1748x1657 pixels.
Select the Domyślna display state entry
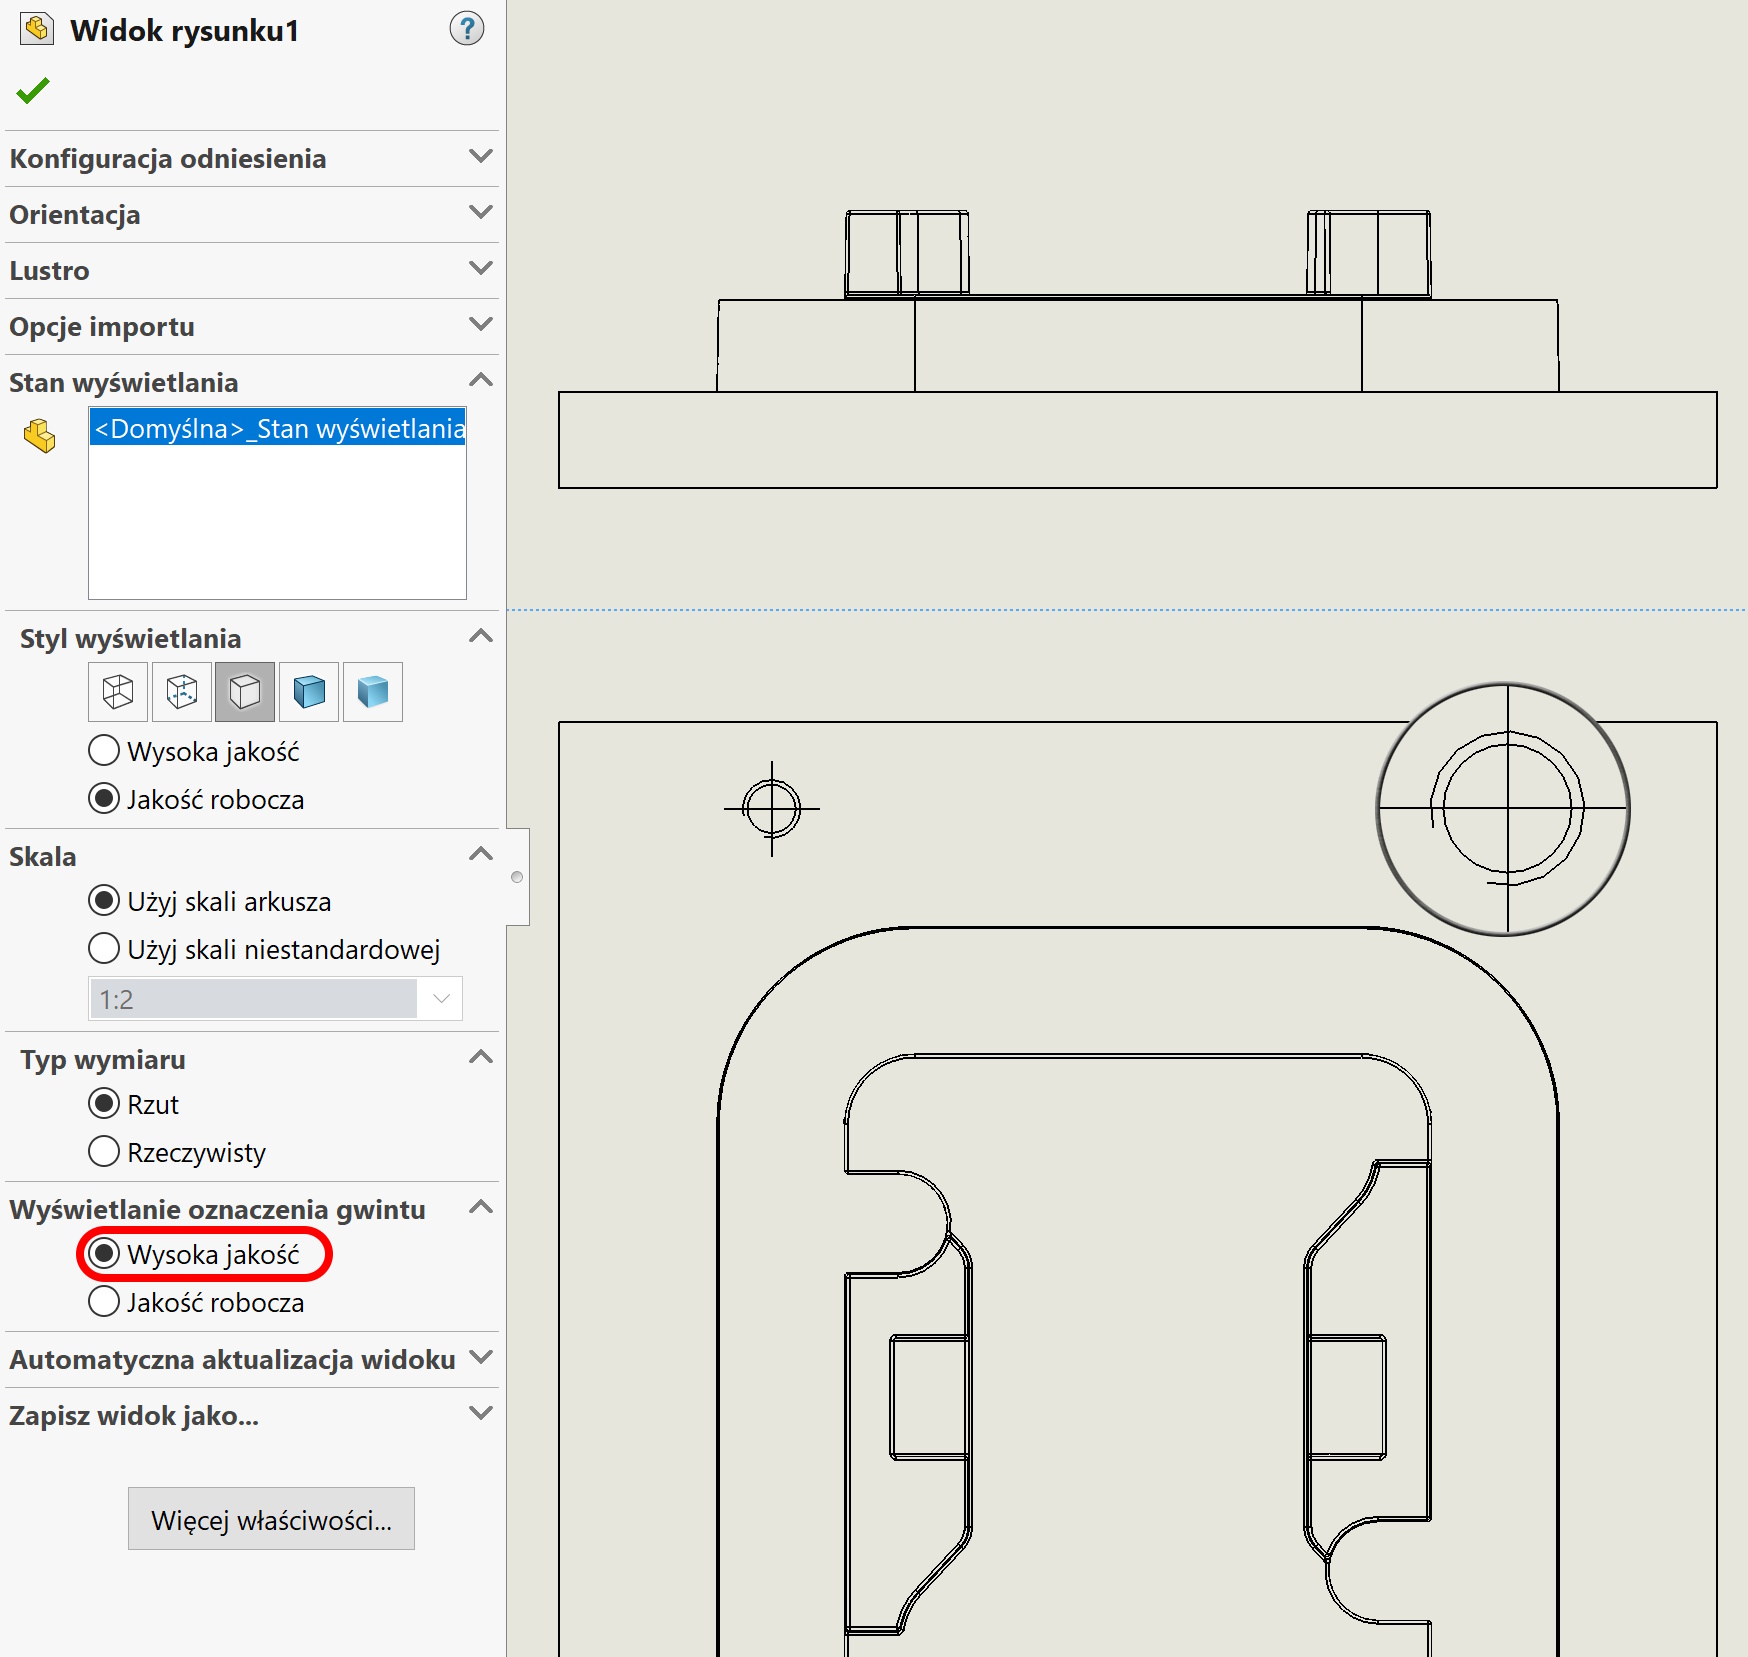pos(278,428)
